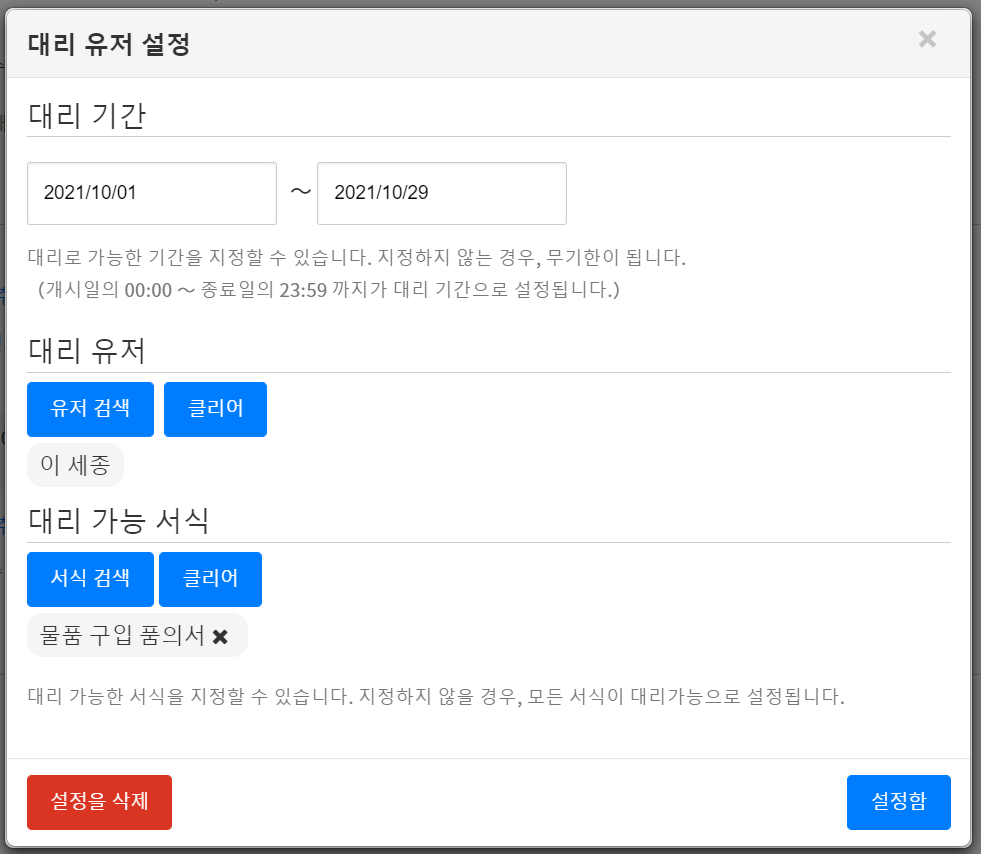Open the 유저 검색 user search
Screen dimensions: 981x854
(90, 409)
